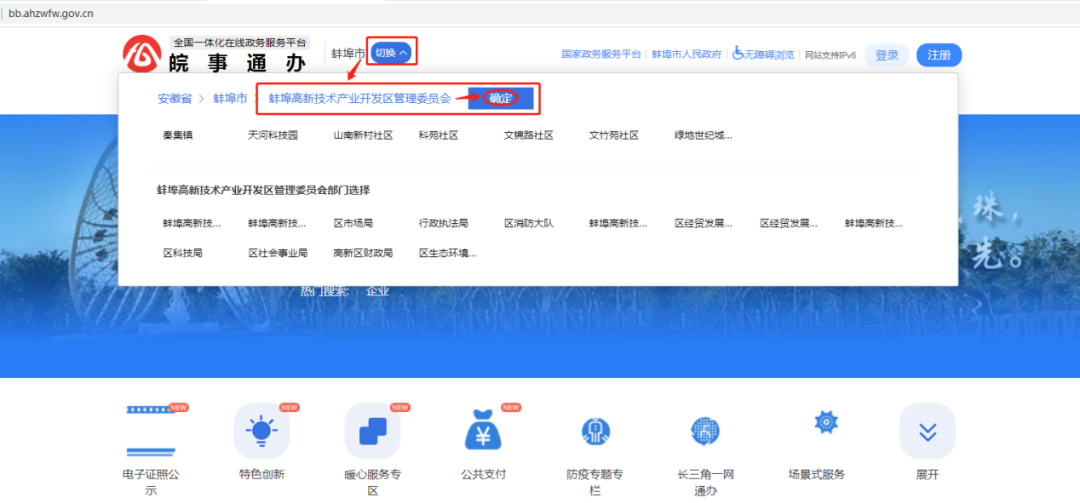Choose 文锦路社区

click(528, 136)
